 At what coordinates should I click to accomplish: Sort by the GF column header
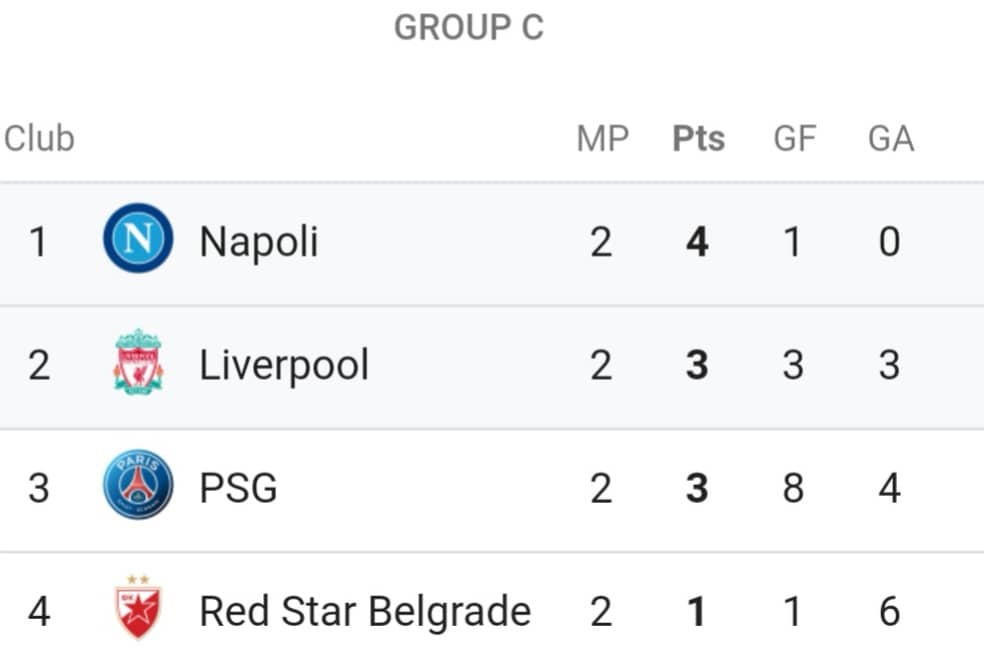coord(794,139)
